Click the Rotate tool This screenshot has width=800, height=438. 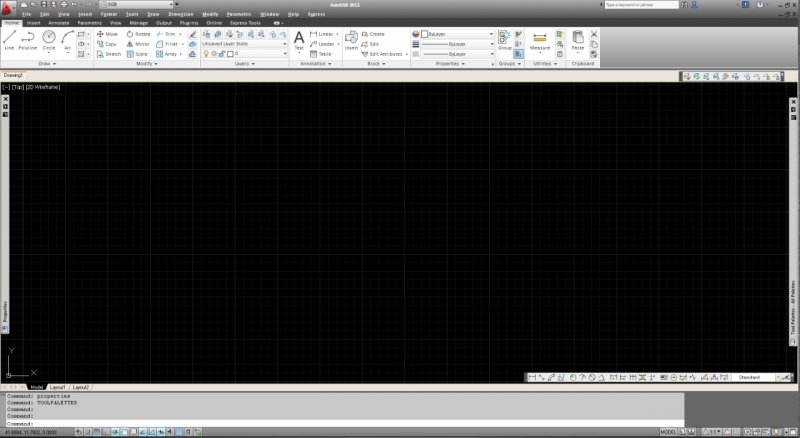(138, 34)
